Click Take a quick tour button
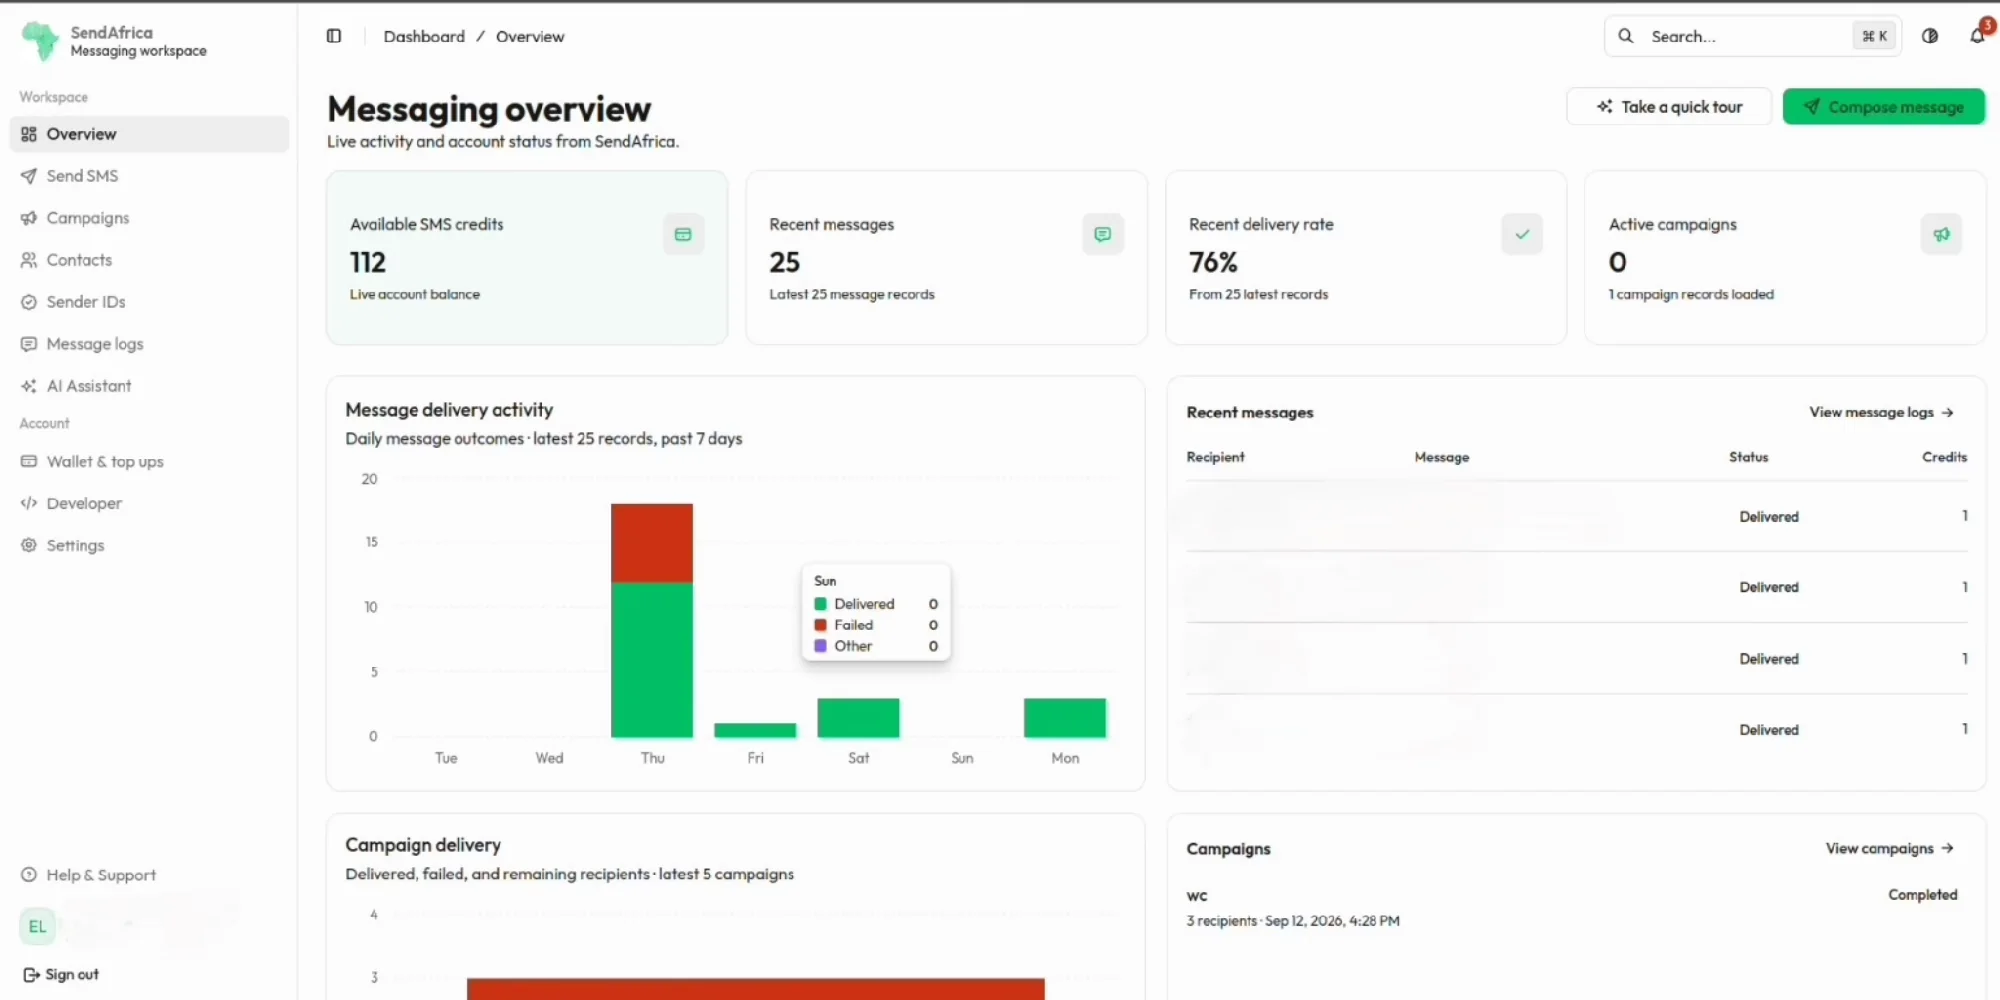The width and height of the screenshot is (2000, 1000). [1669, 107]
